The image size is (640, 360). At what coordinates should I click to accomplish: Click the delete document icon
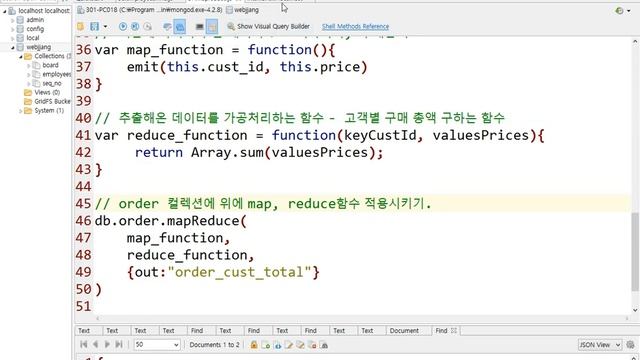(x=313, y=345)
